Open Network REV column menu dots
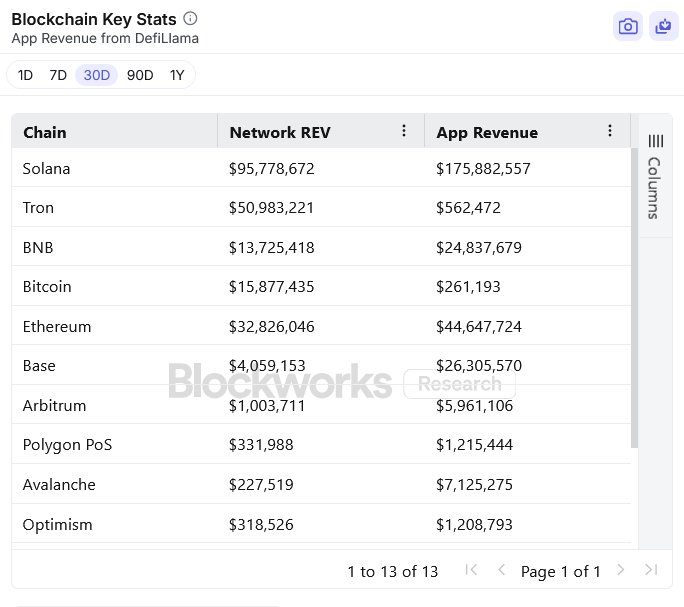This screenshot has height=607, width=684. click(x=404, y=130)
